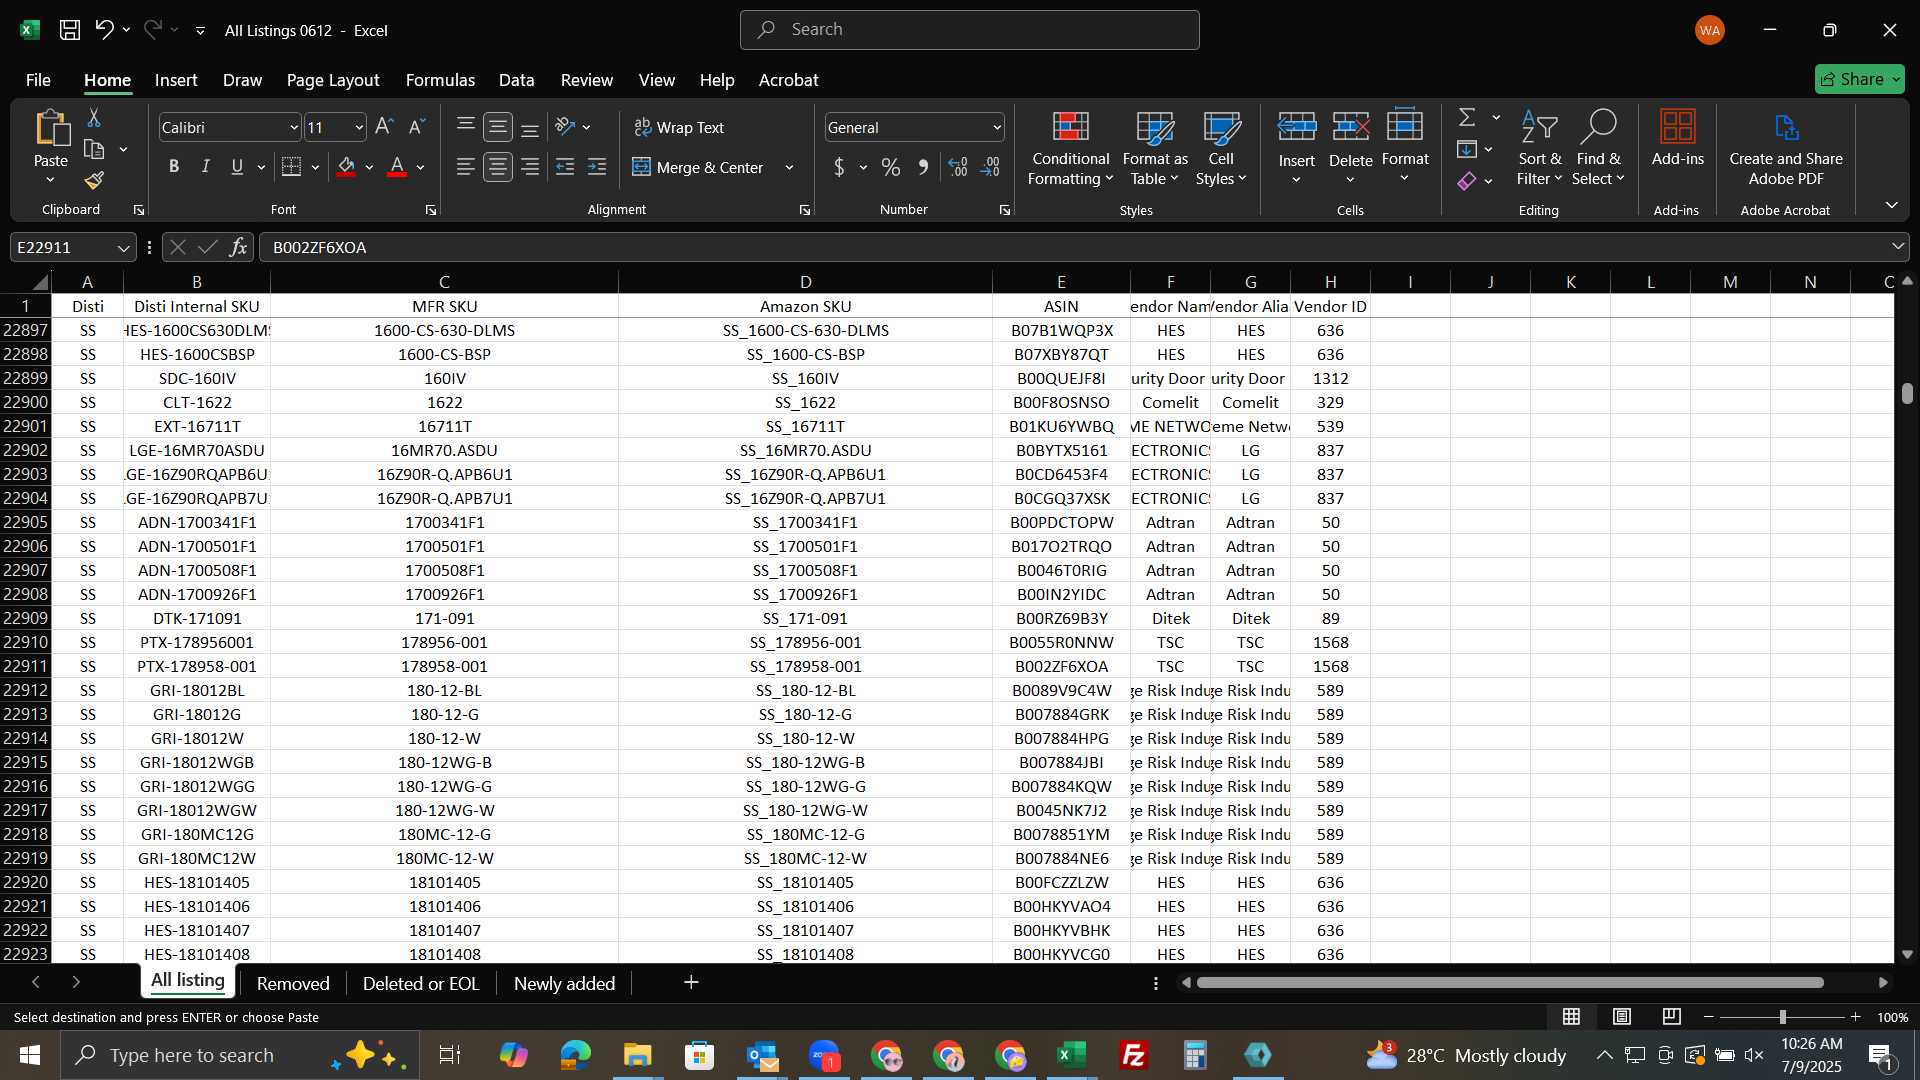Click the Share button
The height and width of the screenshot is (1080, 1920).
pyautogui.click(x=1859, y=79)
